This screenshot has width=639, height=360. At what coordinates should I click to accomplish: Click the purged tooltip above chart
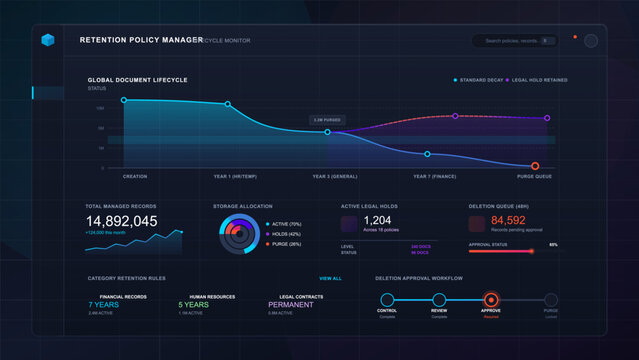tap(327, 120)
